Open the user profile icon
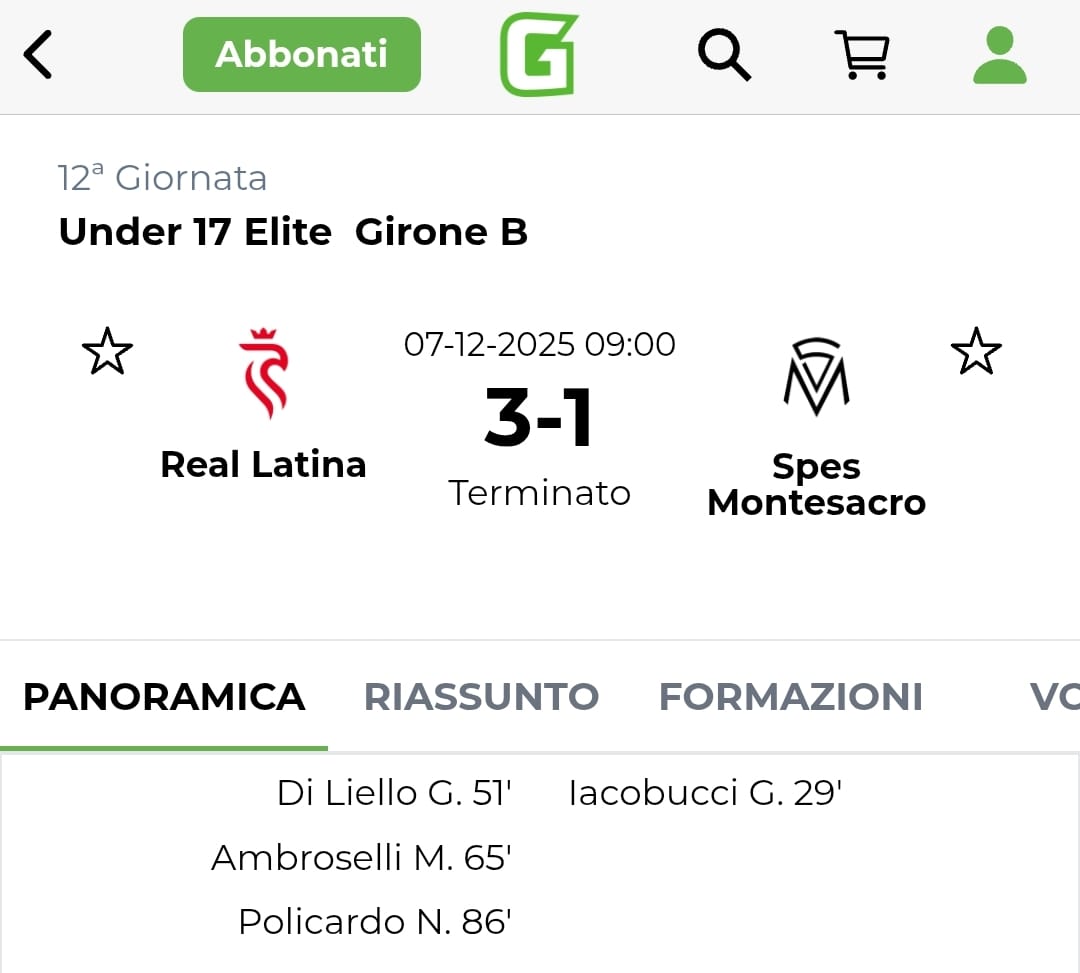The image size is (1080, 973). 999,55
